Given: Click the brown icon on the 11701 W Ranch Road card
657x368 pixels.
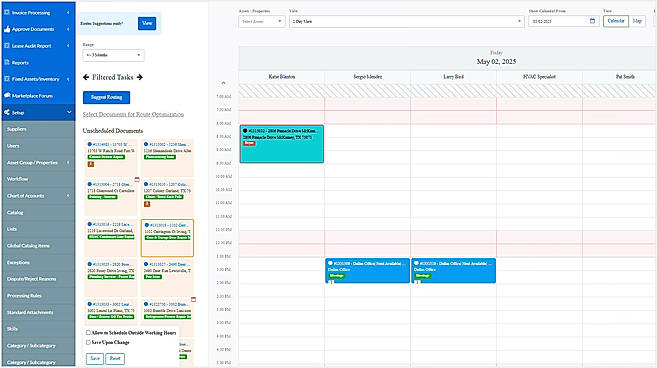Looking at the screenshot, I should pos(91,164).
